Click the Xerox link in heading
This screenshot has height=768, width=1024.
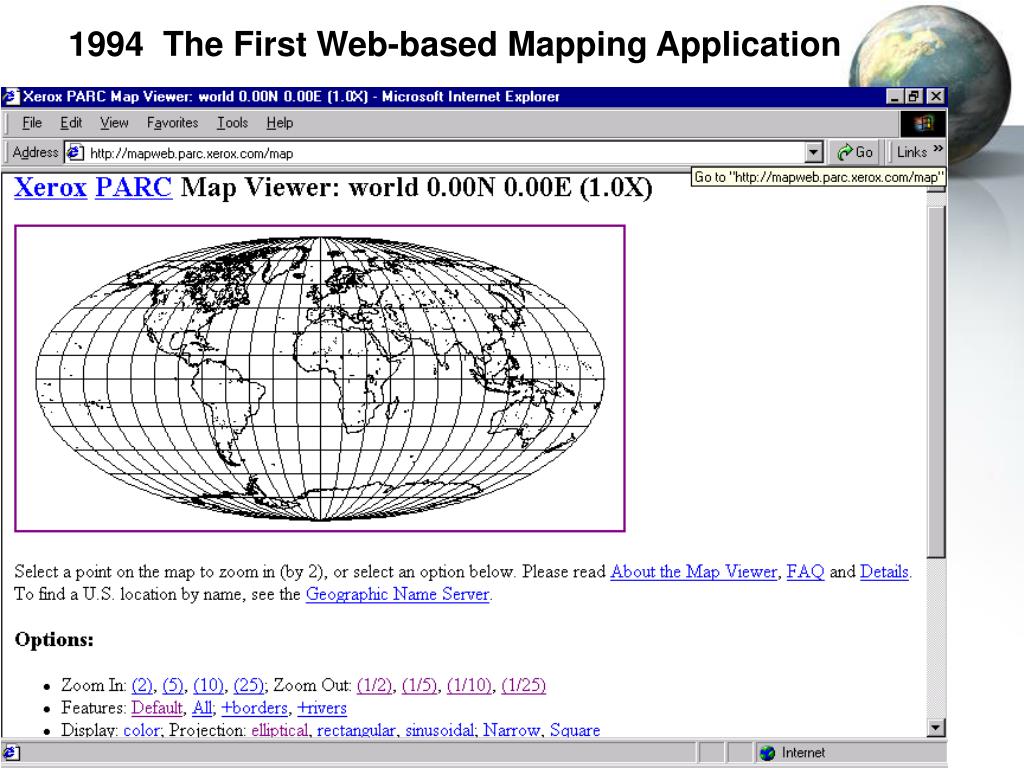click(50, 188)
